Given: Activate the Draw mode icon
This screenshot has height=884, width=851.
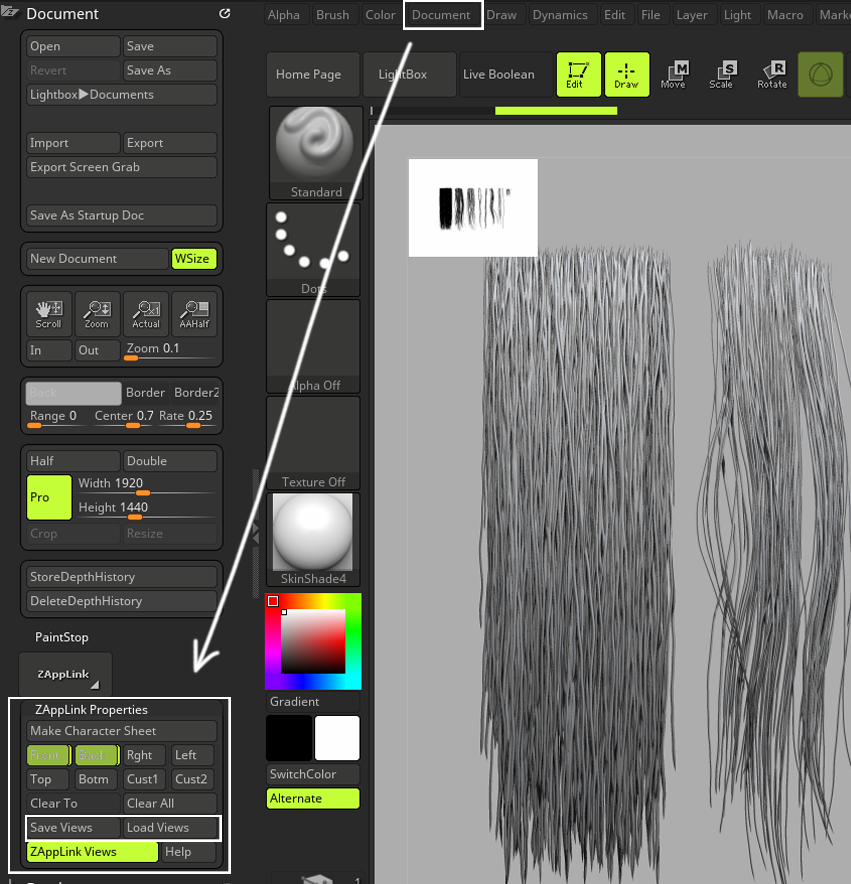Looking at the screenshot, I should [627, 74].
